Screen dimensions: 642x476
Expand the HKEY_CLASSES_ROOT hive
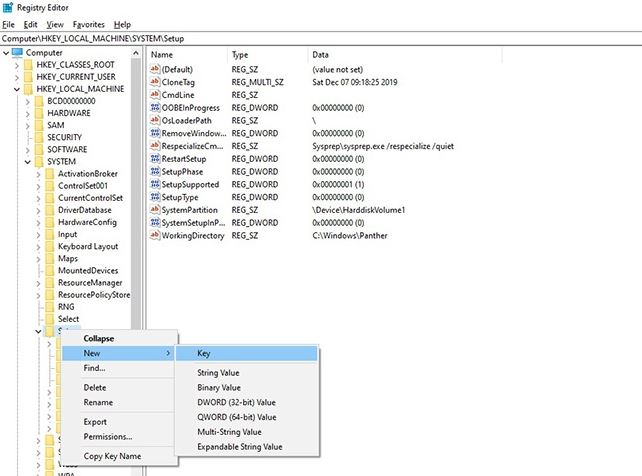[x=17, y=65]
